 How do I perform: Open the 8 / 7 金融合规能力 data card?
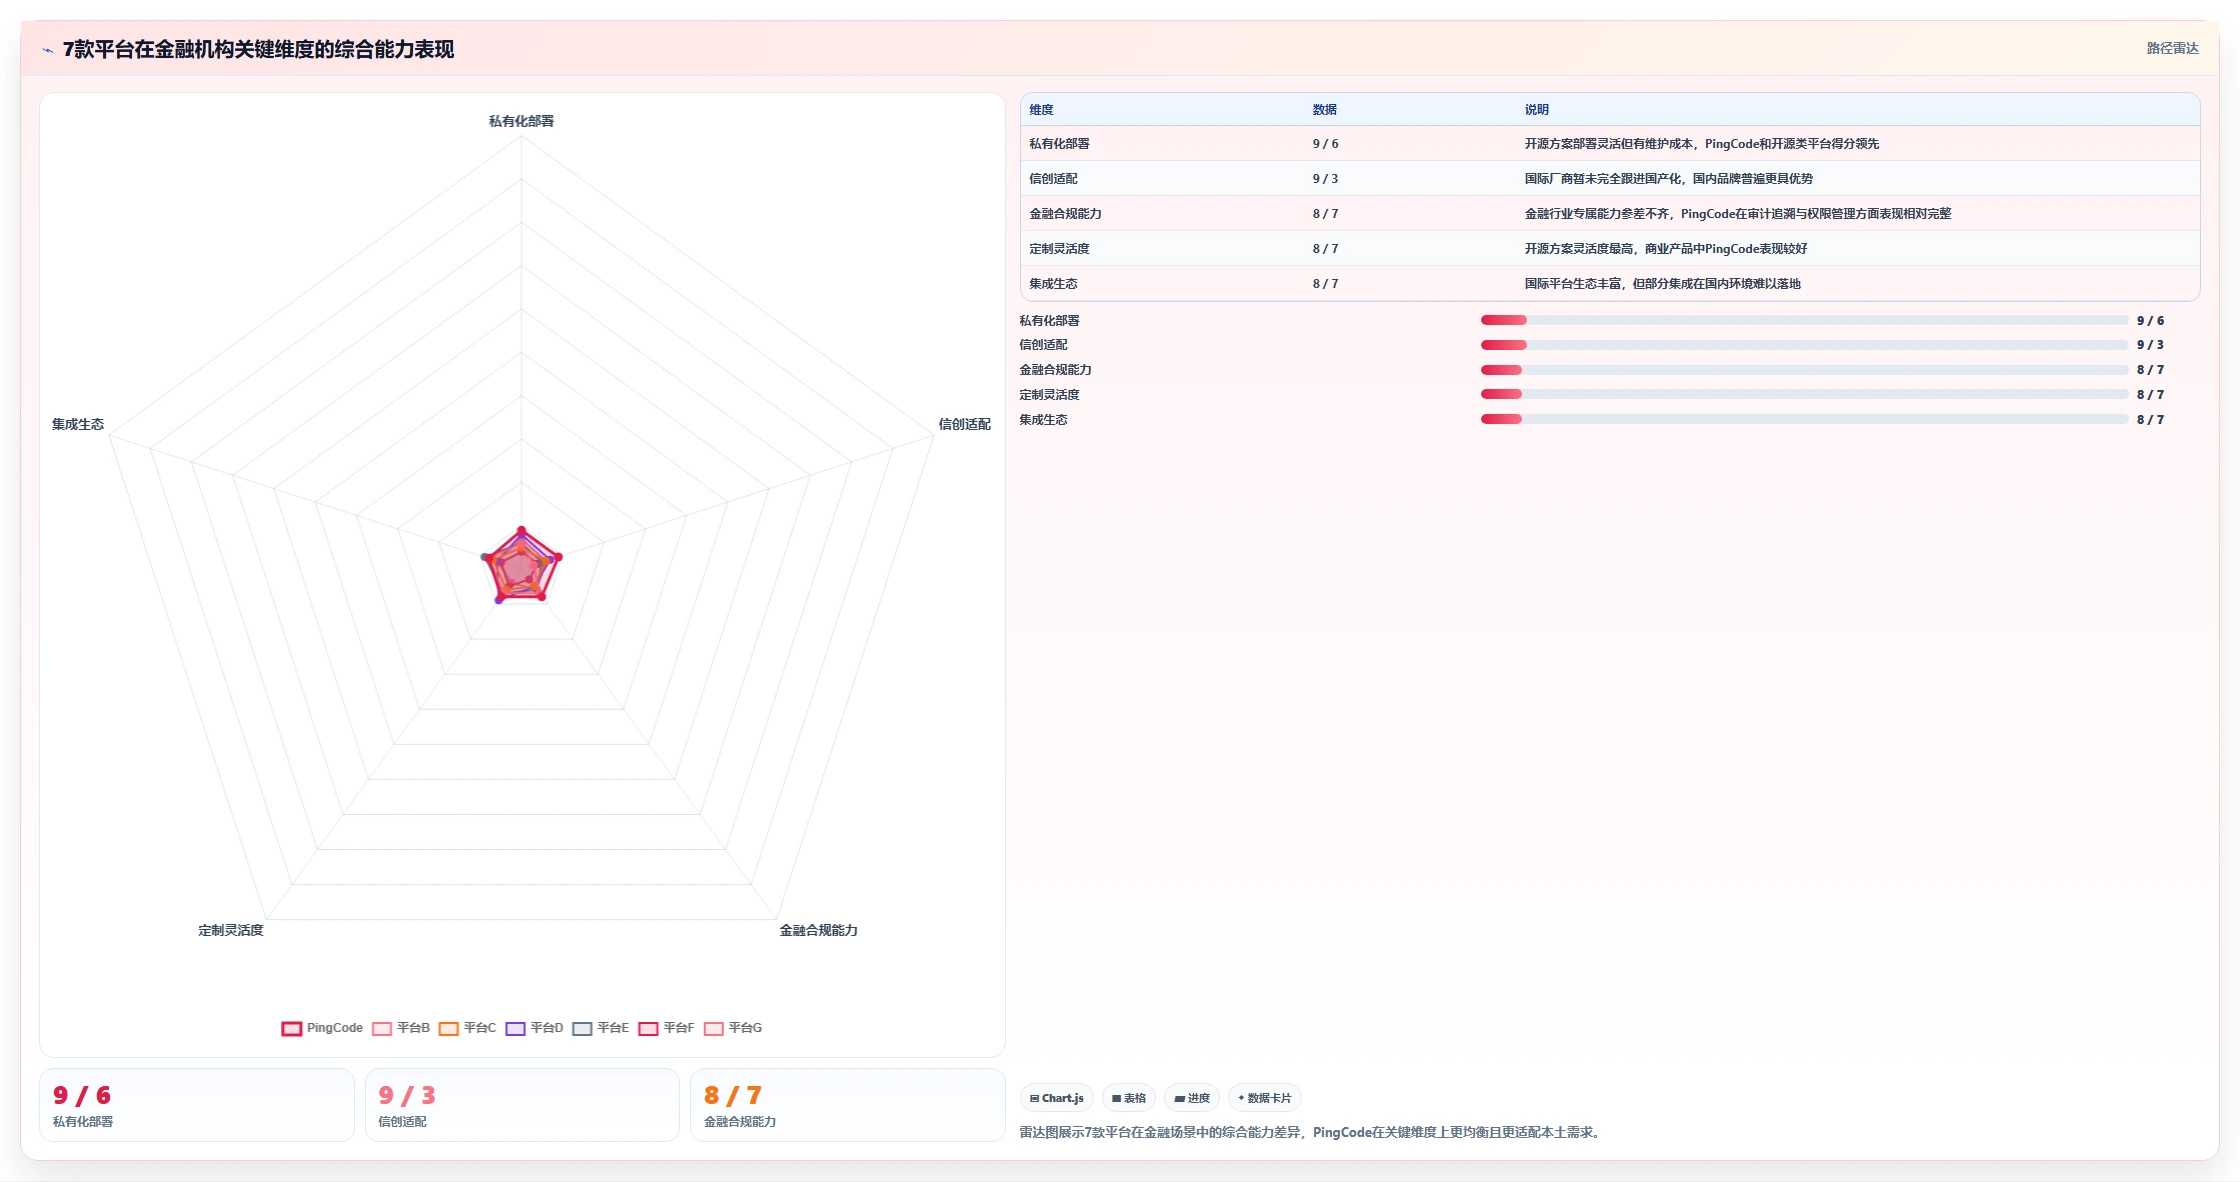point(848,1105)
